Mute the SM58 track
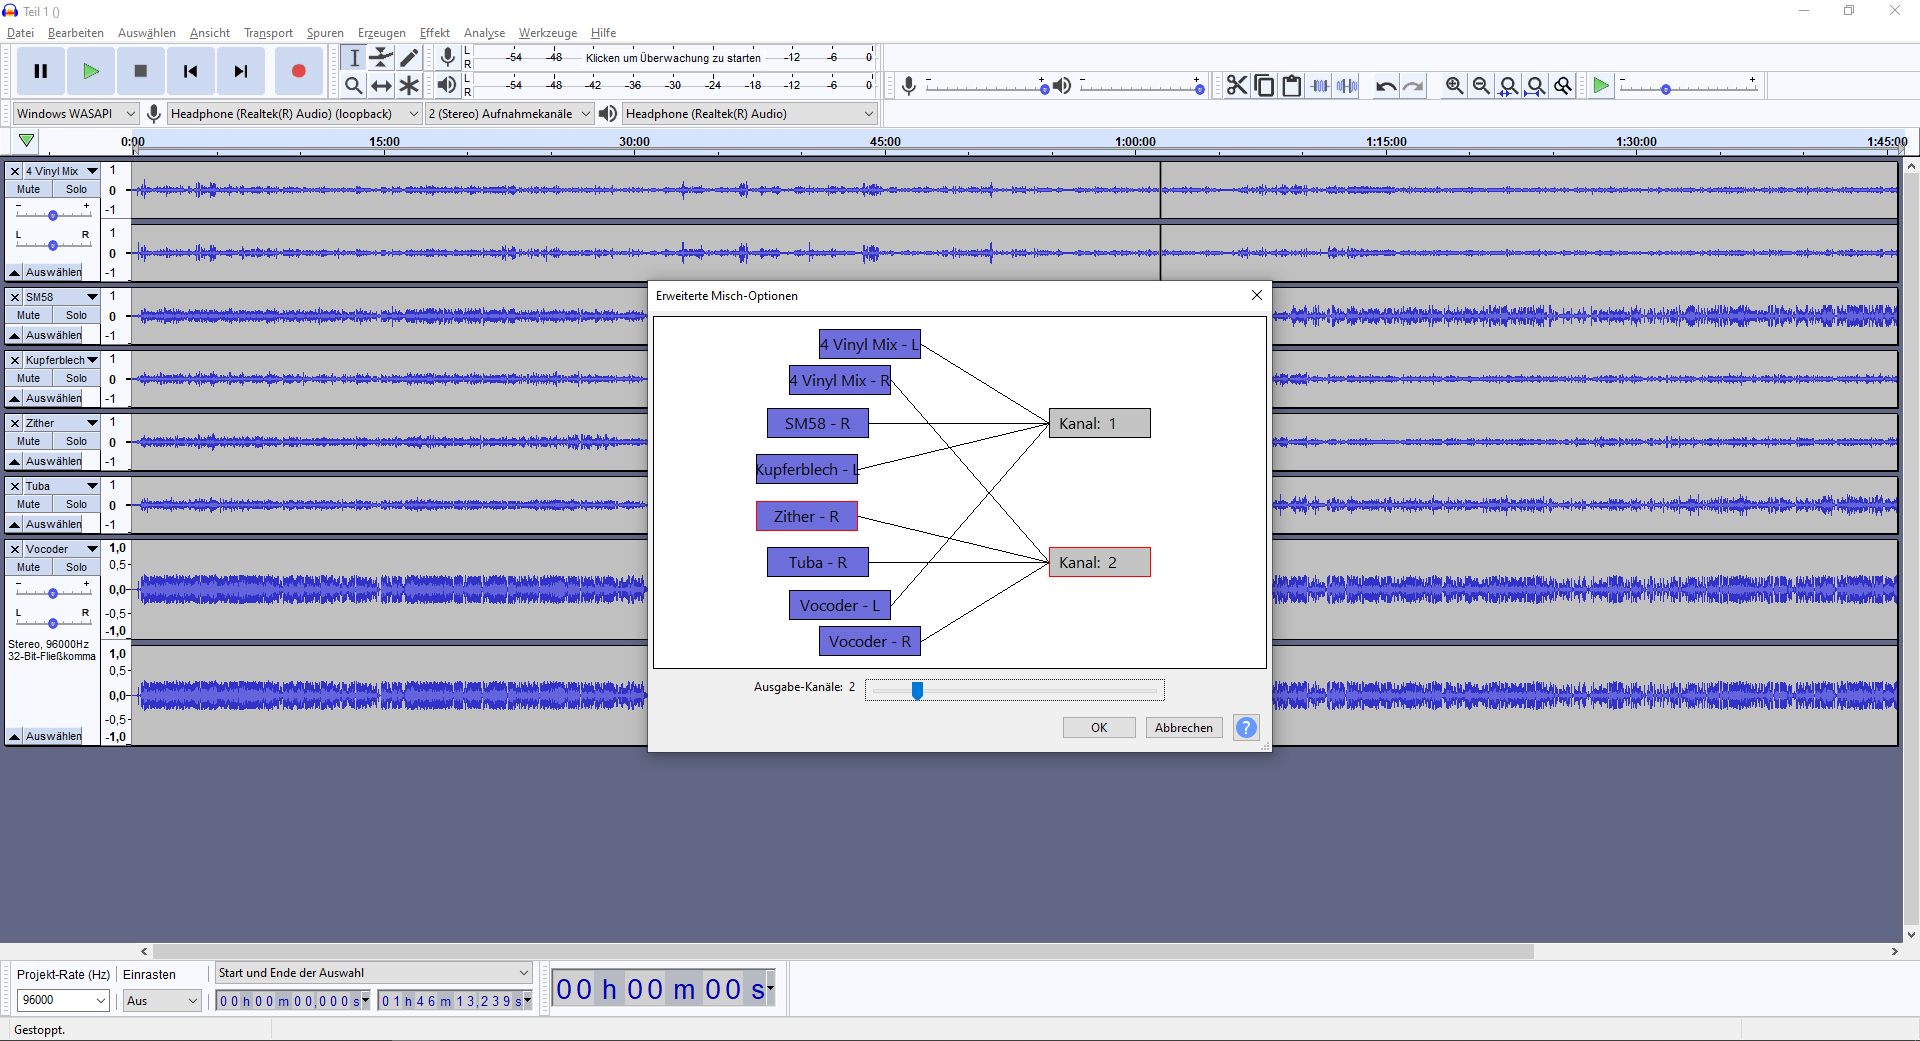The width and height of the screenshot is (1920, 1041). 29,315
